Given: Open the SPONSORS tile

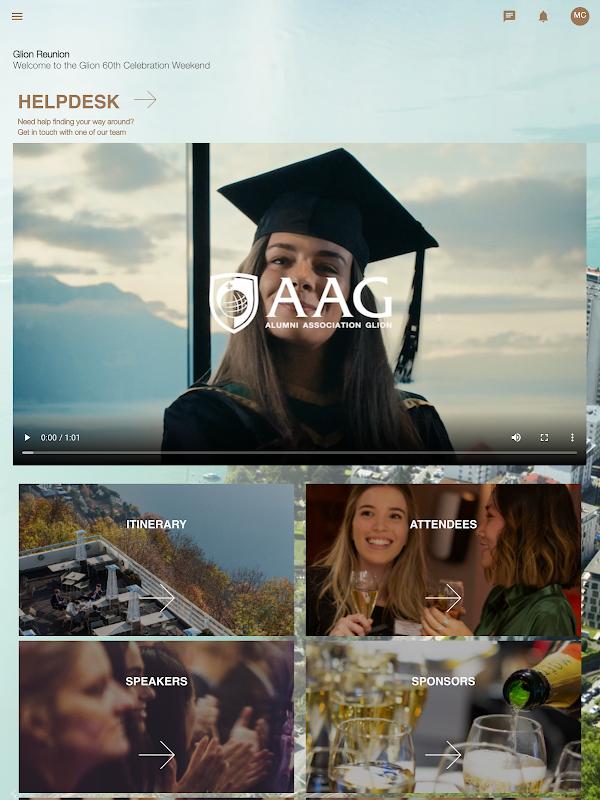Looking at the screenshot, I should (443, 717).
